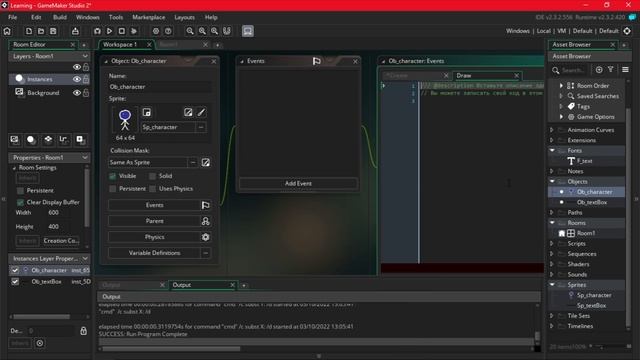Switch to the Workspace 1 tab
Image resolution: width=640 pixels, height=360 pixels.
[x=120, y=44]
